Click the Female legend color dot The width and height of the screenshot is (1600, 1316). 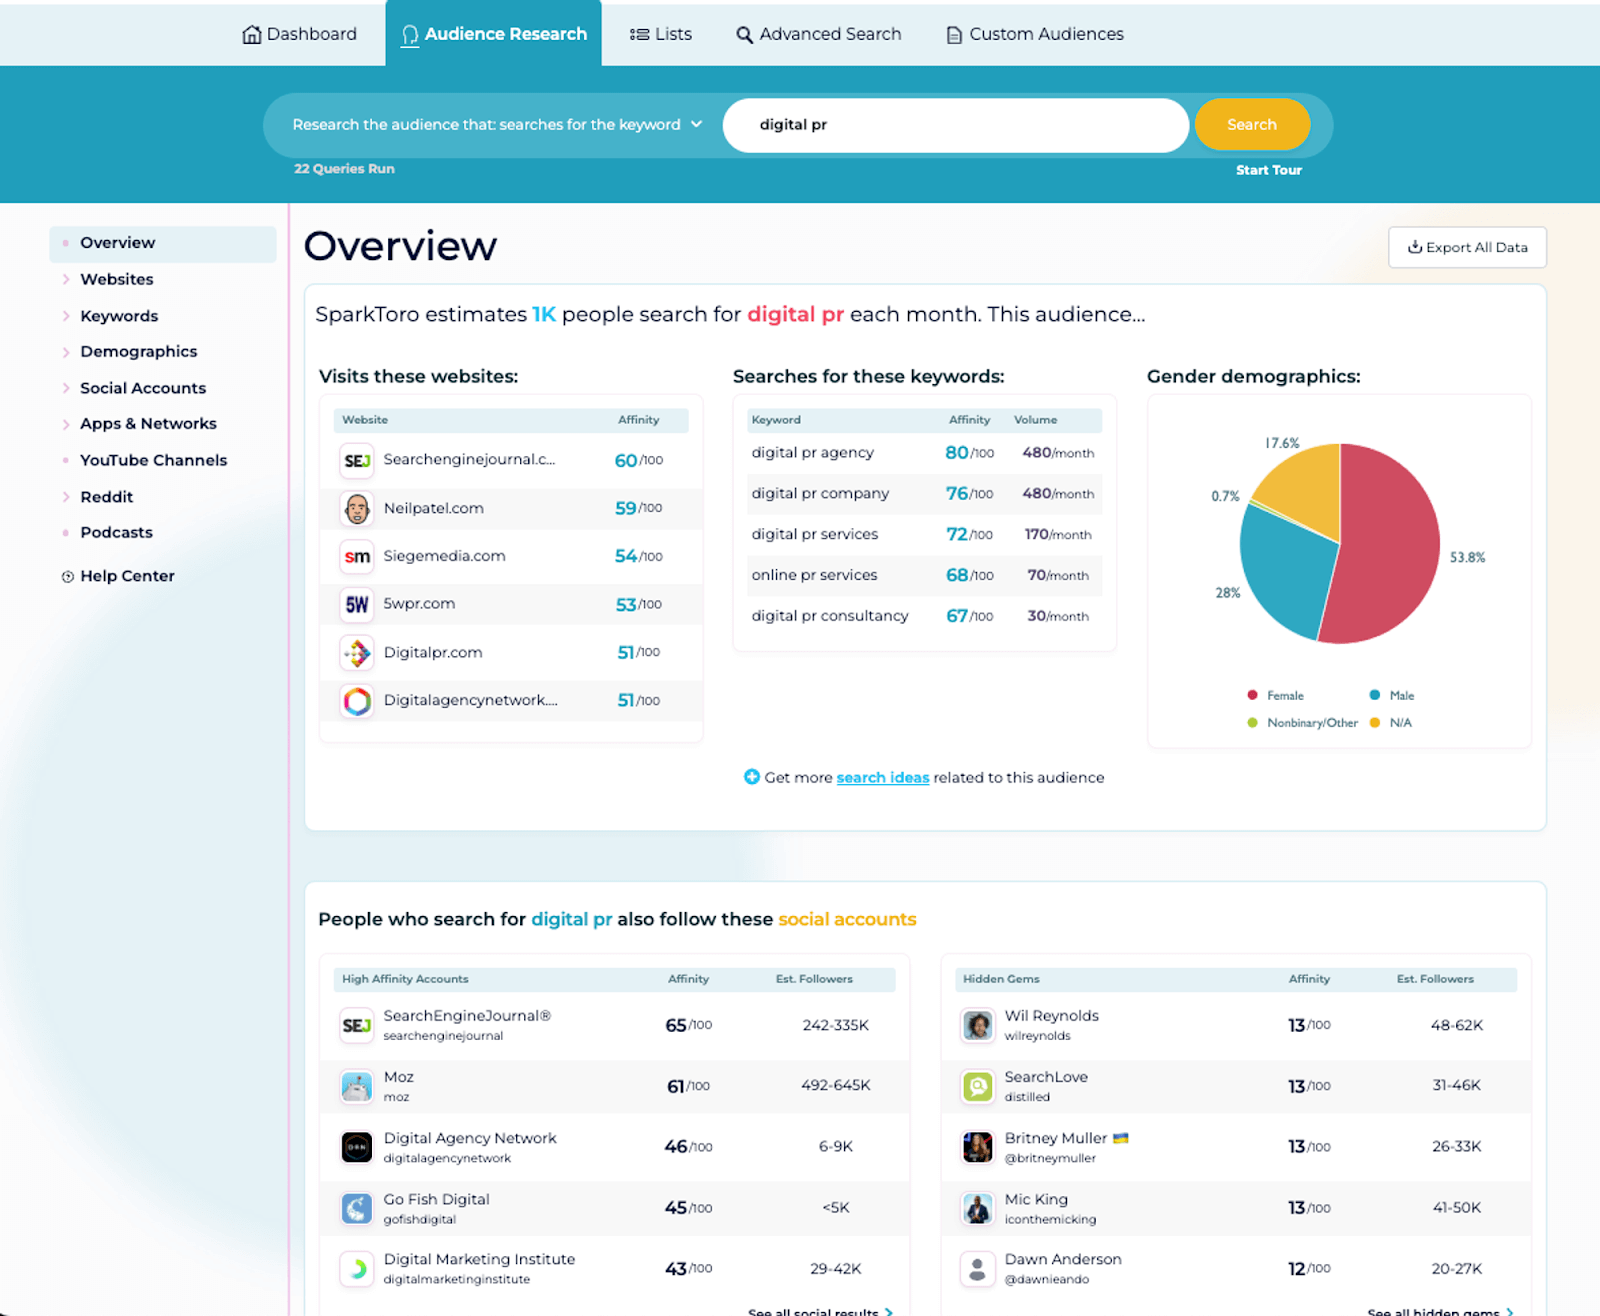1252,695
